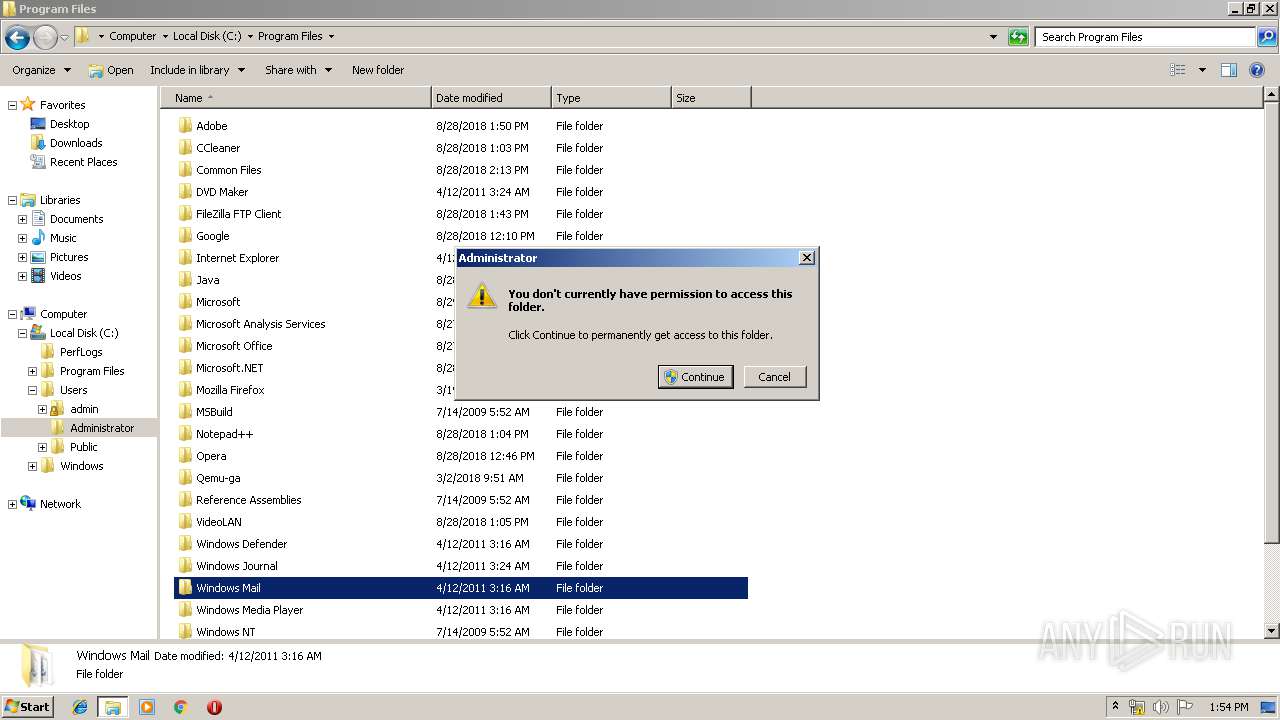Sort by the Name column header
This screenshot has height=720, width=1280.
point(295,98)
